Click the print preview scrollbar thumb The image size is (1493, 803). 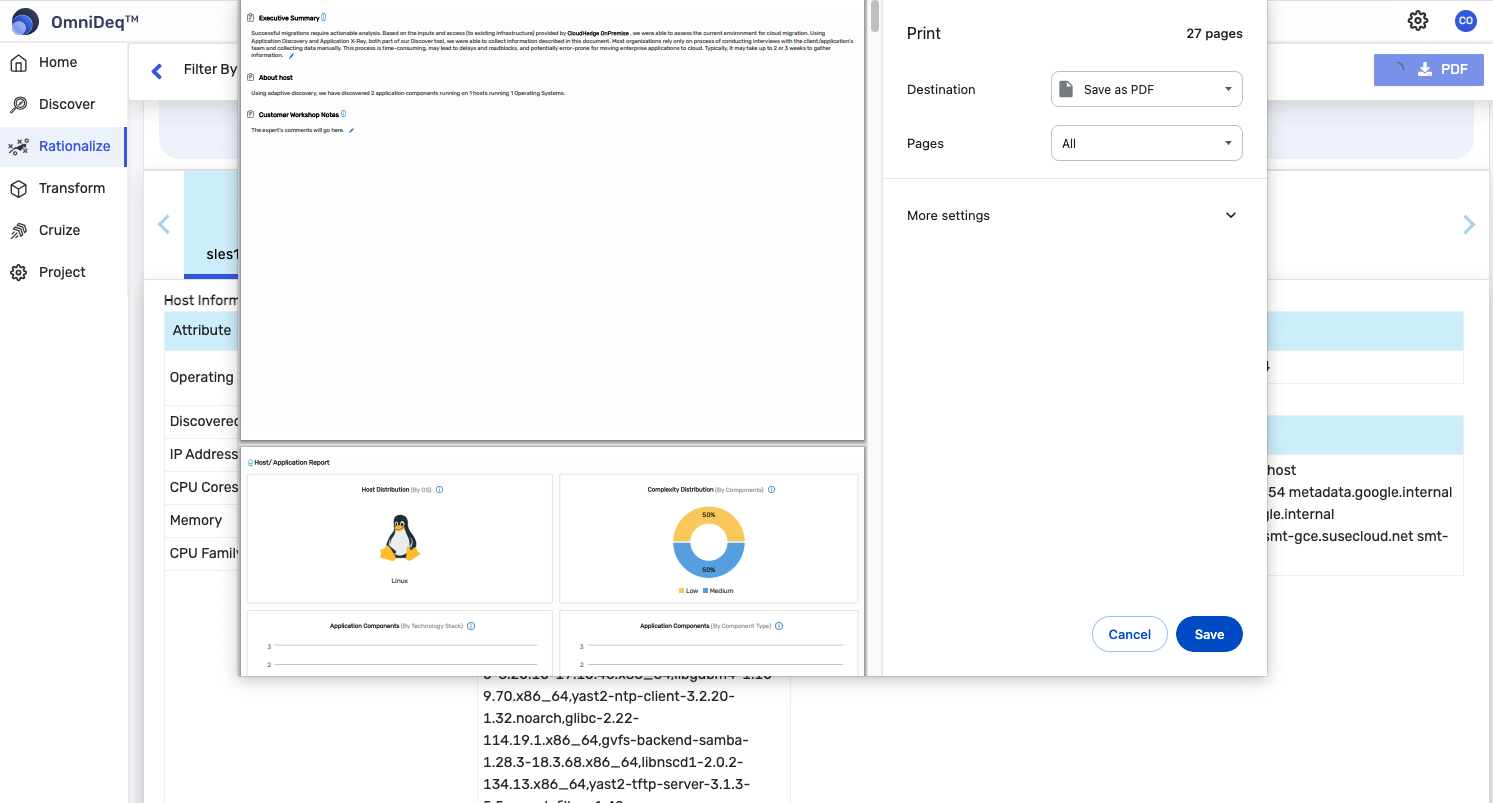coord(875,16)
